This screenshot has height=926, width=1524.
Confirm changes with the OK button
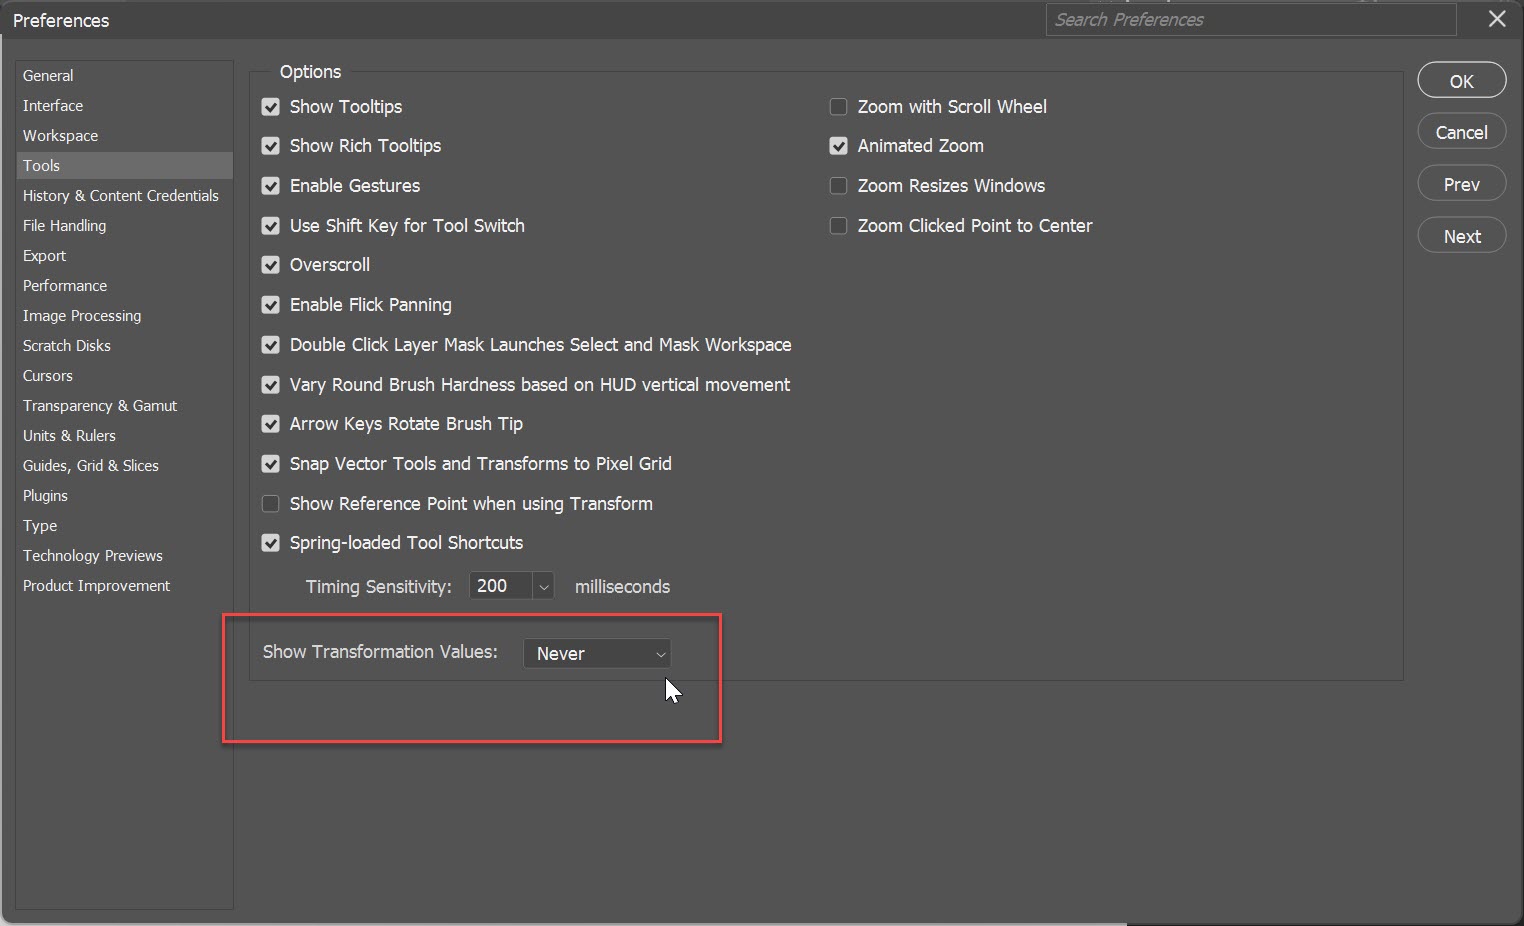click(x=1461, y=80)
